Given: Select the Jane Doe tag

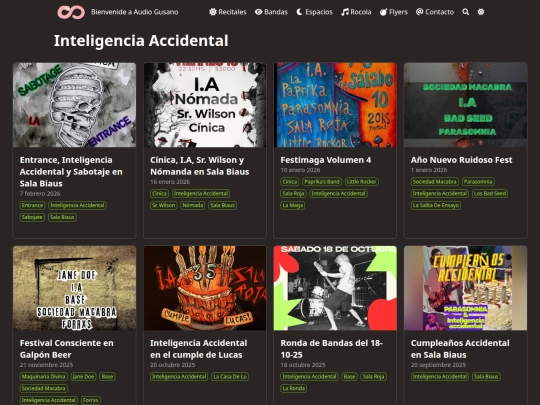Looking at the screenshot, I should (83, 376).
